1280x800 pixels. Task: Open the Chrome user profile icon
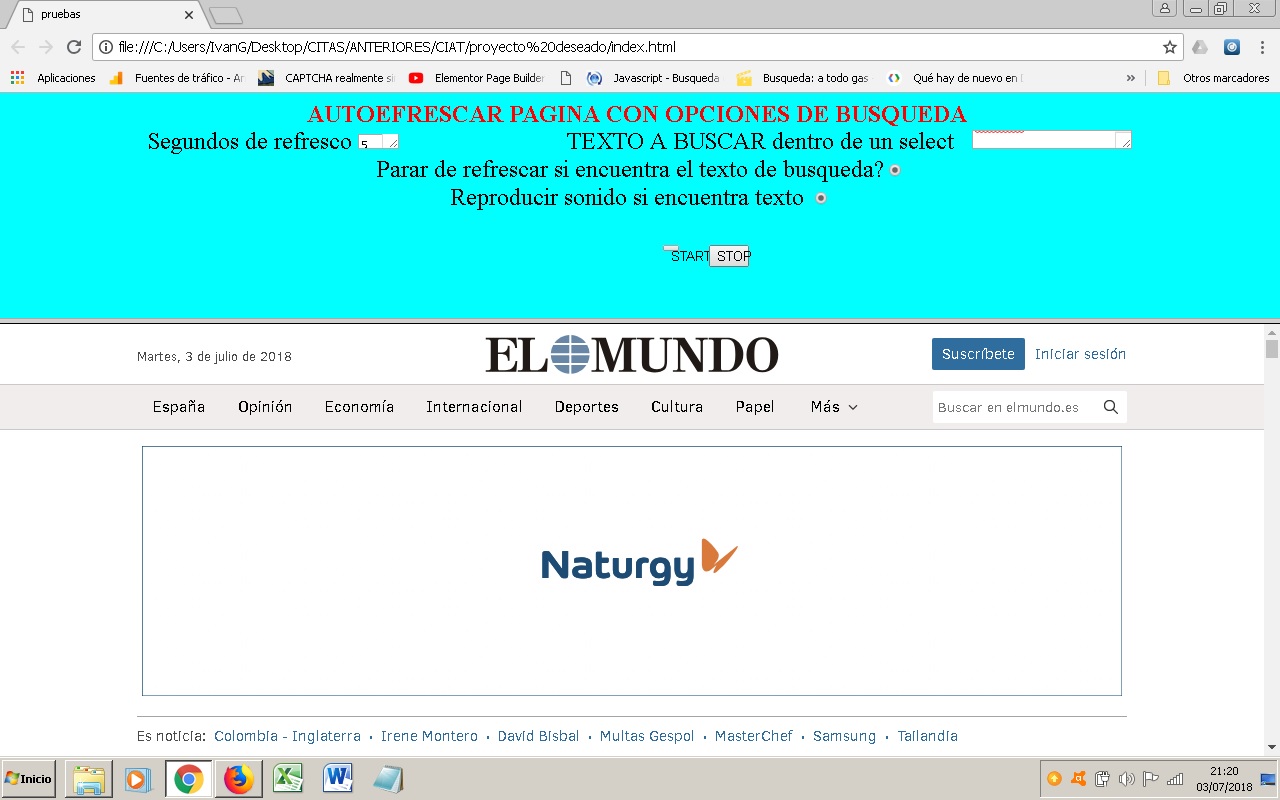1164,8
